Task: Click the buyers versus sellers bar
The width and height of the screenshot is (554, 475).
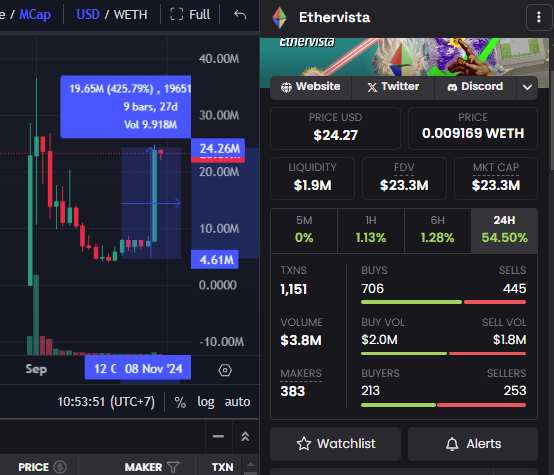Action: tap(443, 405)
